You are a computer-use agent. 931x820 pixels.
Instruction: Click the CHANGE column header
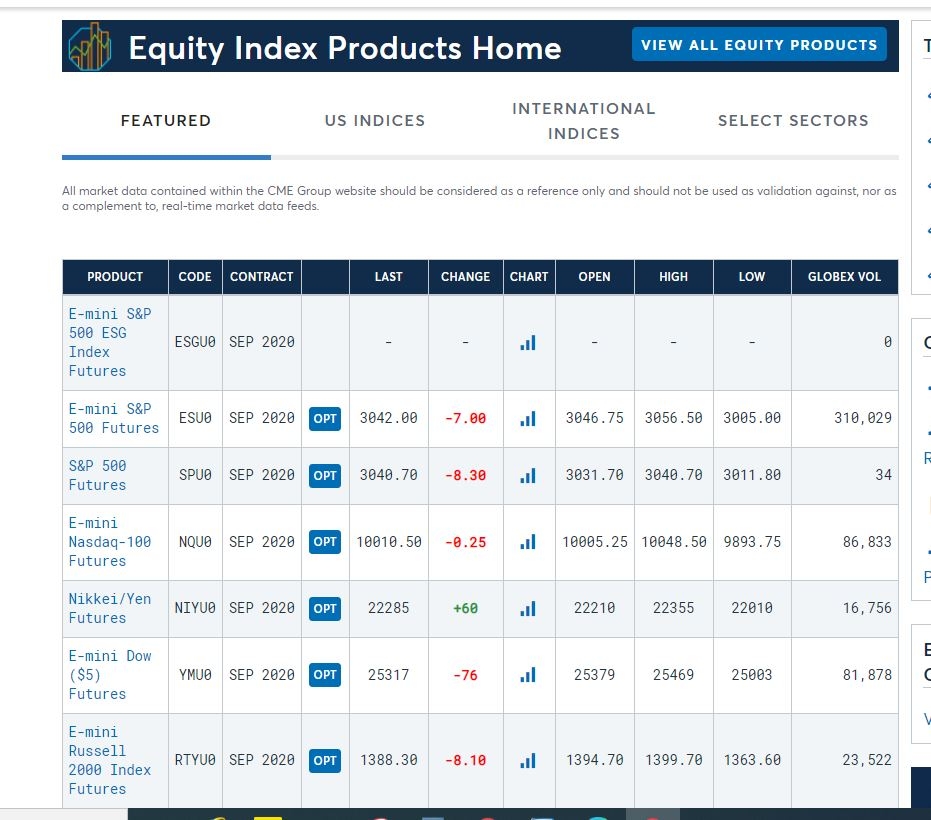tap(465, 277)
